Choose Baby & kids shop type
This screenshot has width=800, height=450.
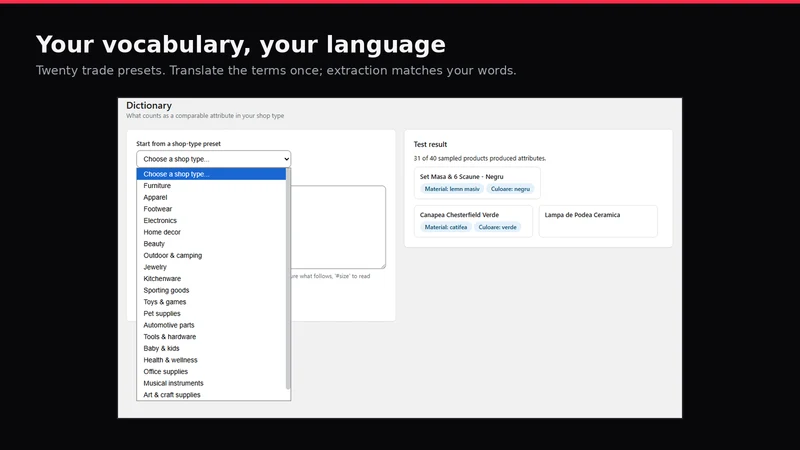click(x=211, y=348)
